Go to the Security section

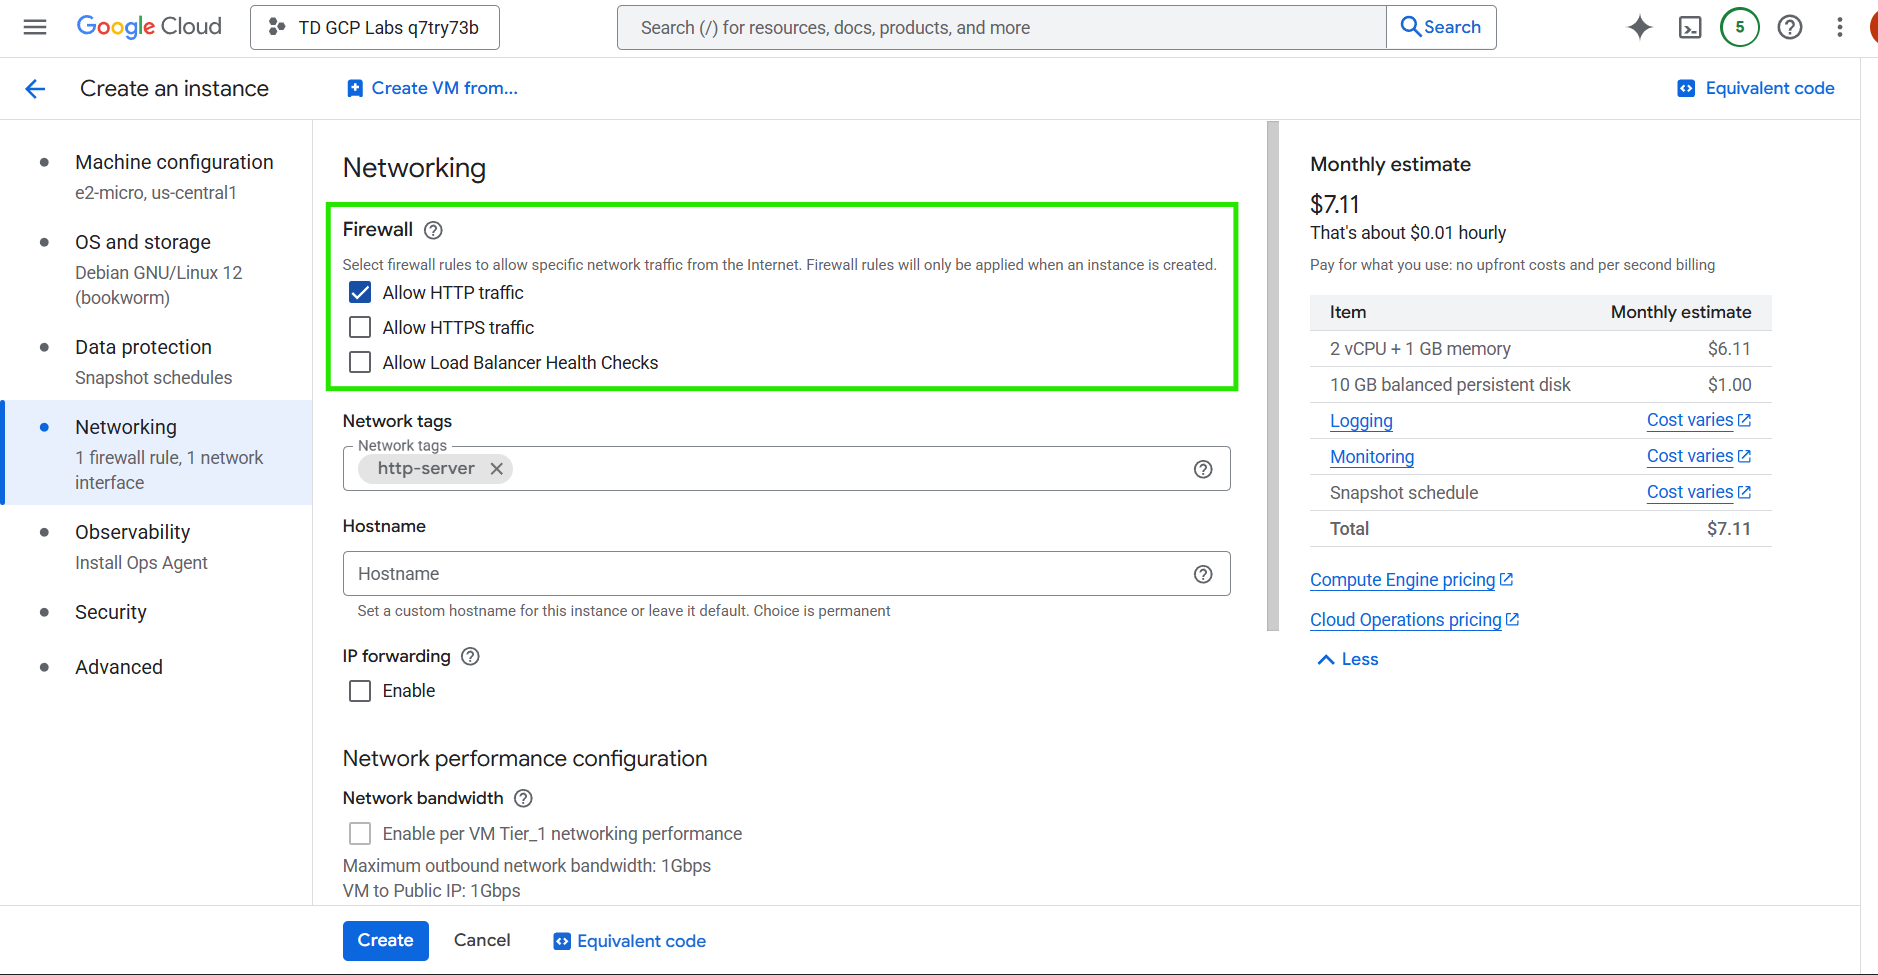pyautogui.click(x=111, y=611)
